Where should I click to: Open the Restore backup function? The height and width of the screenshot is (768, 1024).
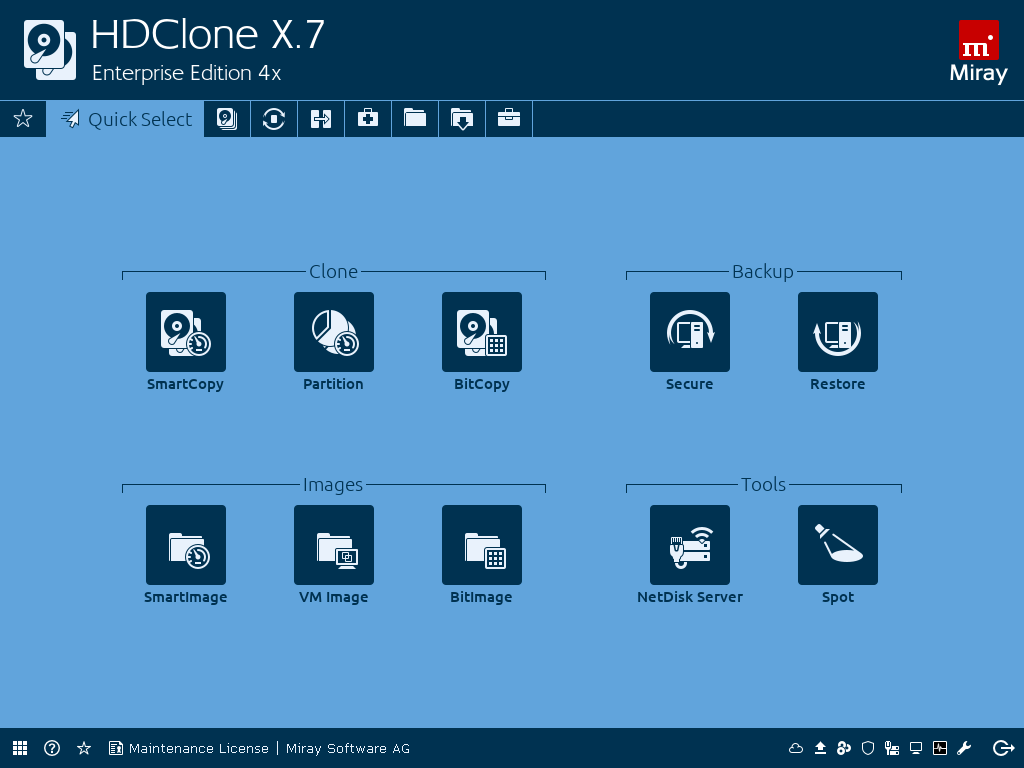click(837, 332)
